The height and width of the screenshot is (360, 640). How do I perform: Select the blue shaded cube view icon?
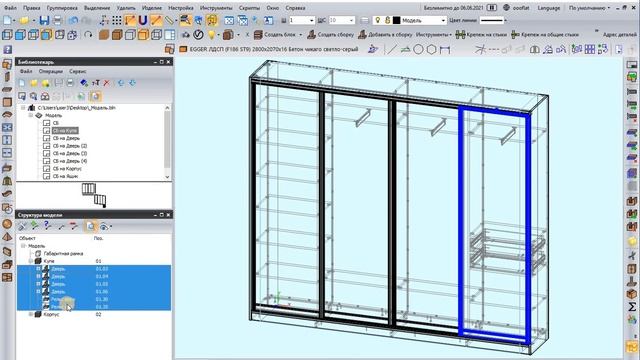(x=20, y=35)
